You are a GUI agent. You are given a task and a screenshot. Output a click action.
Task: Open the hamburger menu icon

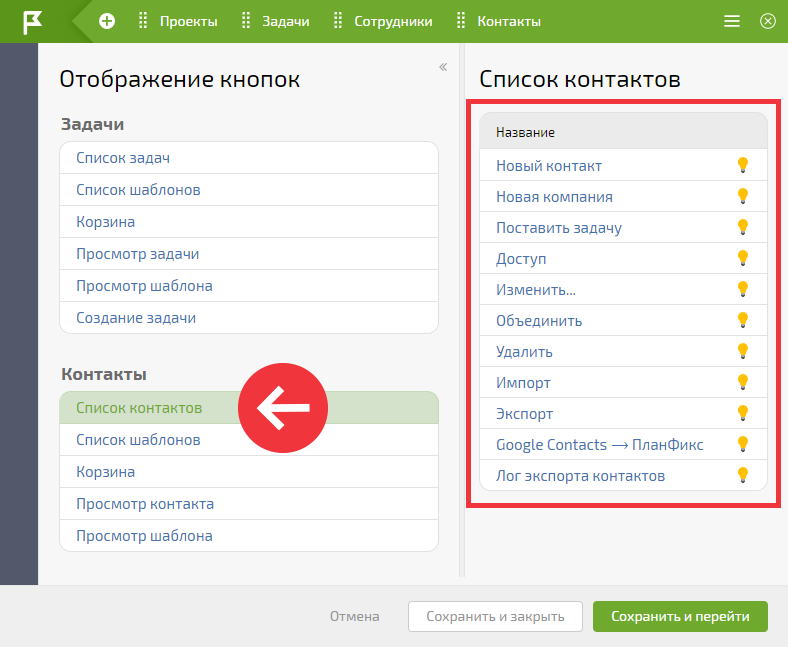731,21
